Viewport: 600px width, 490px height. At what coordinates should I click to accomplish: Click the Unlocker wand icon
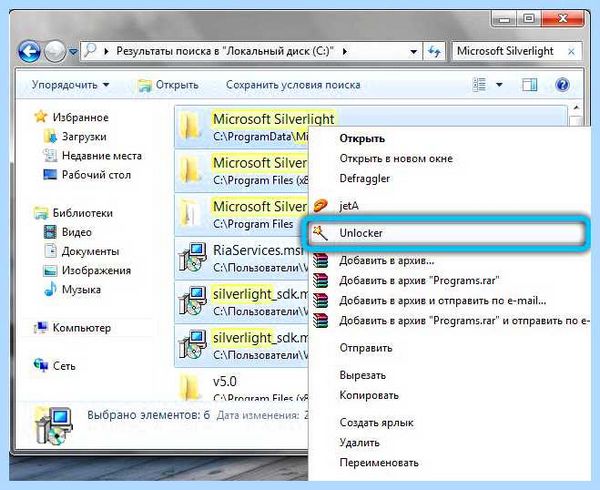tap(320, 233)
